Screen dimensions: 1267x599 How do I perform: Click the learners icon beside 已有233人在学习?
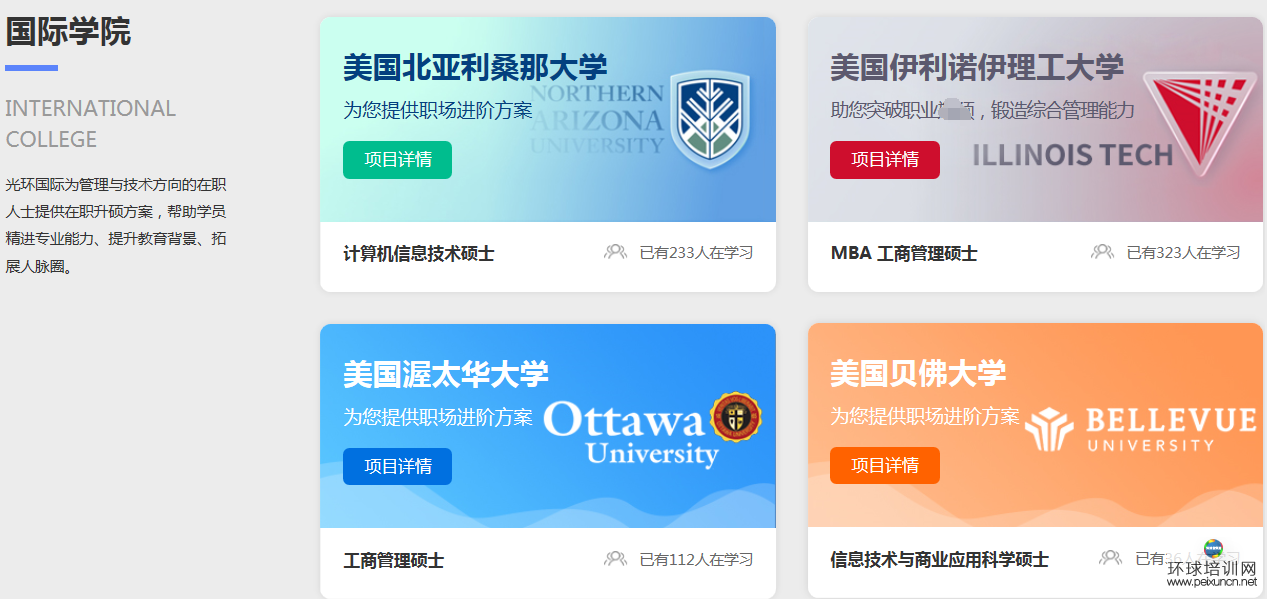point(616,252)
